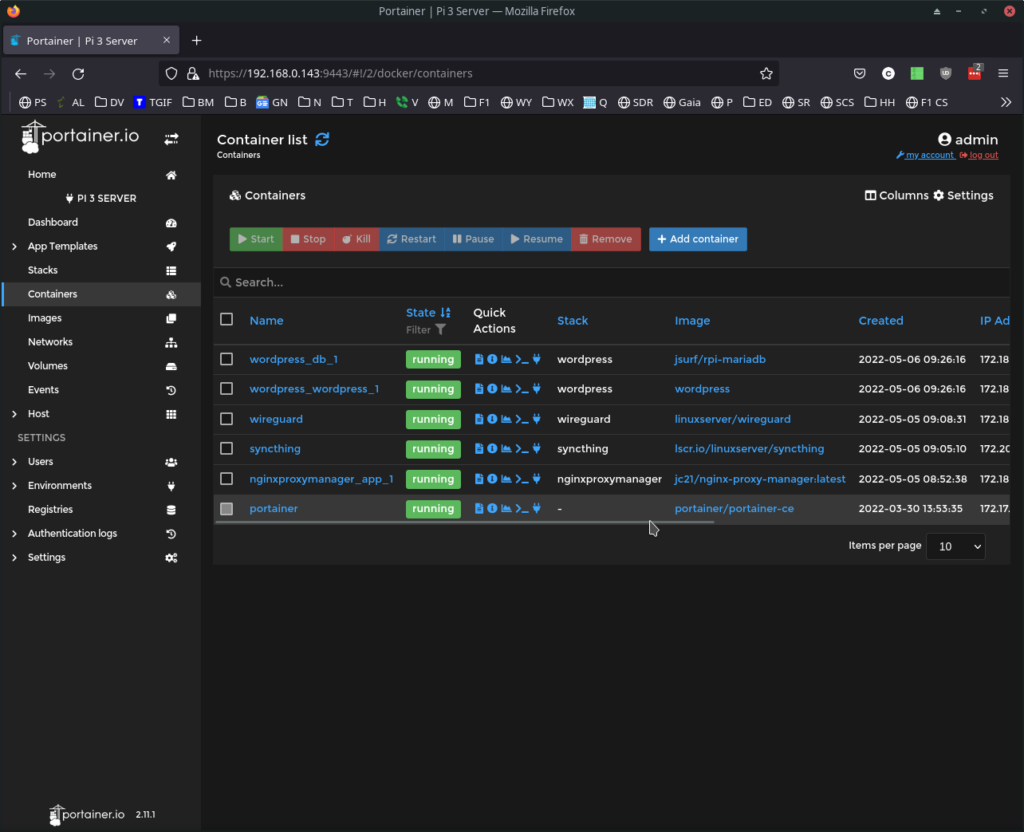Bookmark this page with star icon
1024x832 pixels.
click(x=766, y=74)
